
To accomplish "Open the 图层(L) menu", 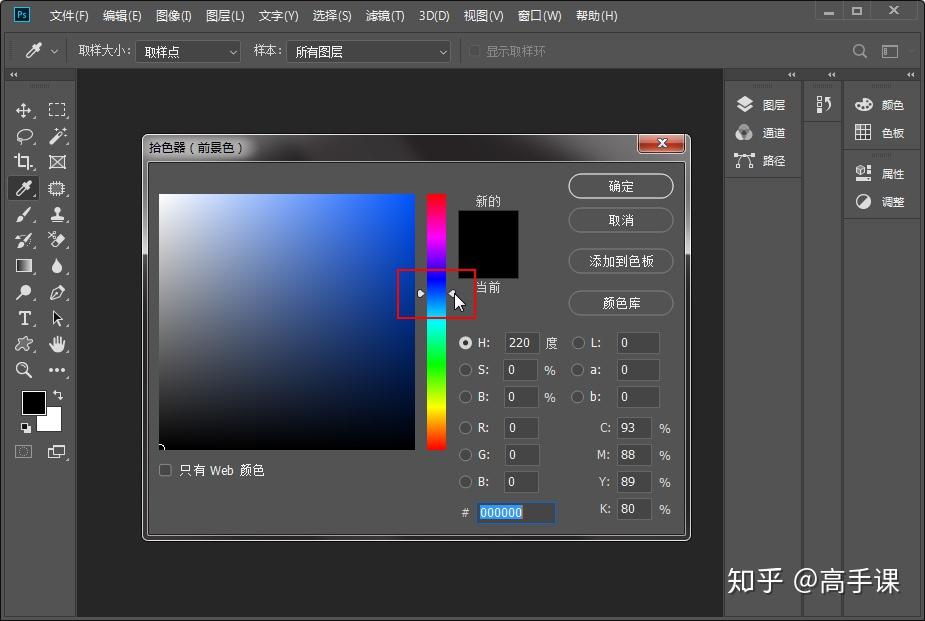I will pyautogui.click(x=225, y=16).
